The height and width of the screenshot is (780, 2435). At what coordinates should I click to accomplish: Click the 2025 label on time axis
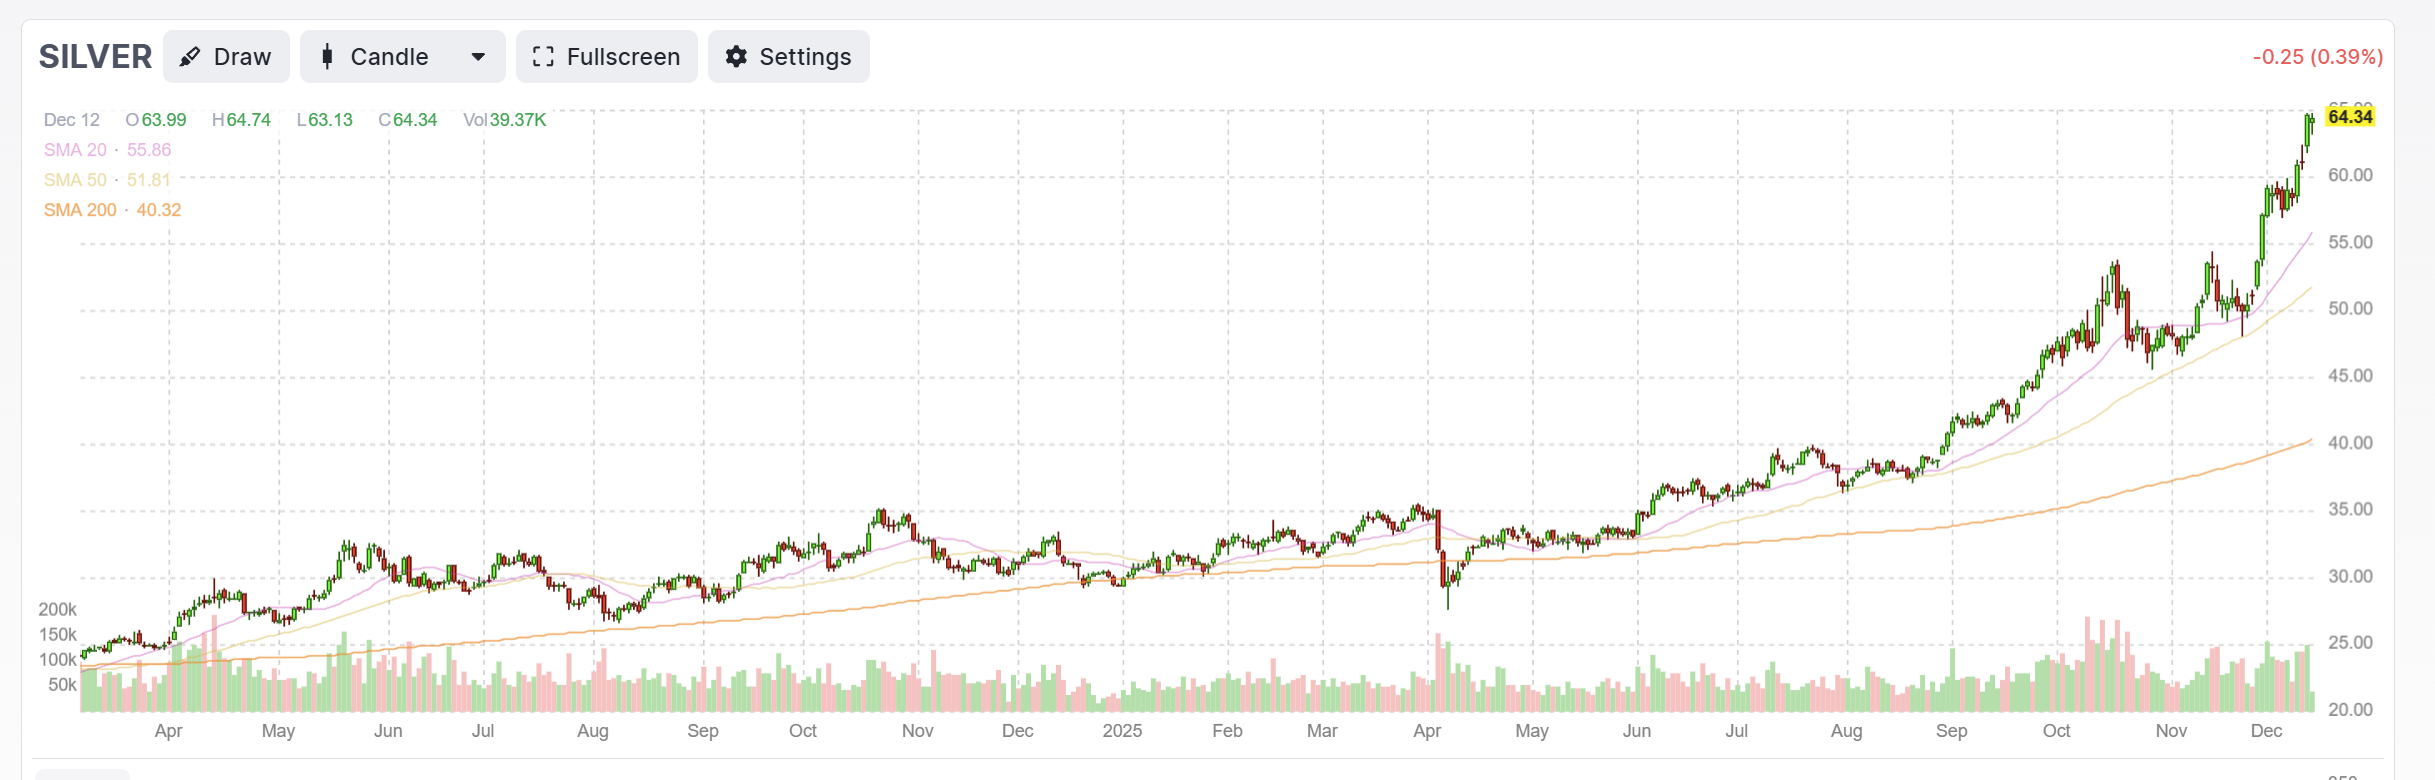click(x=1122, y=731)
